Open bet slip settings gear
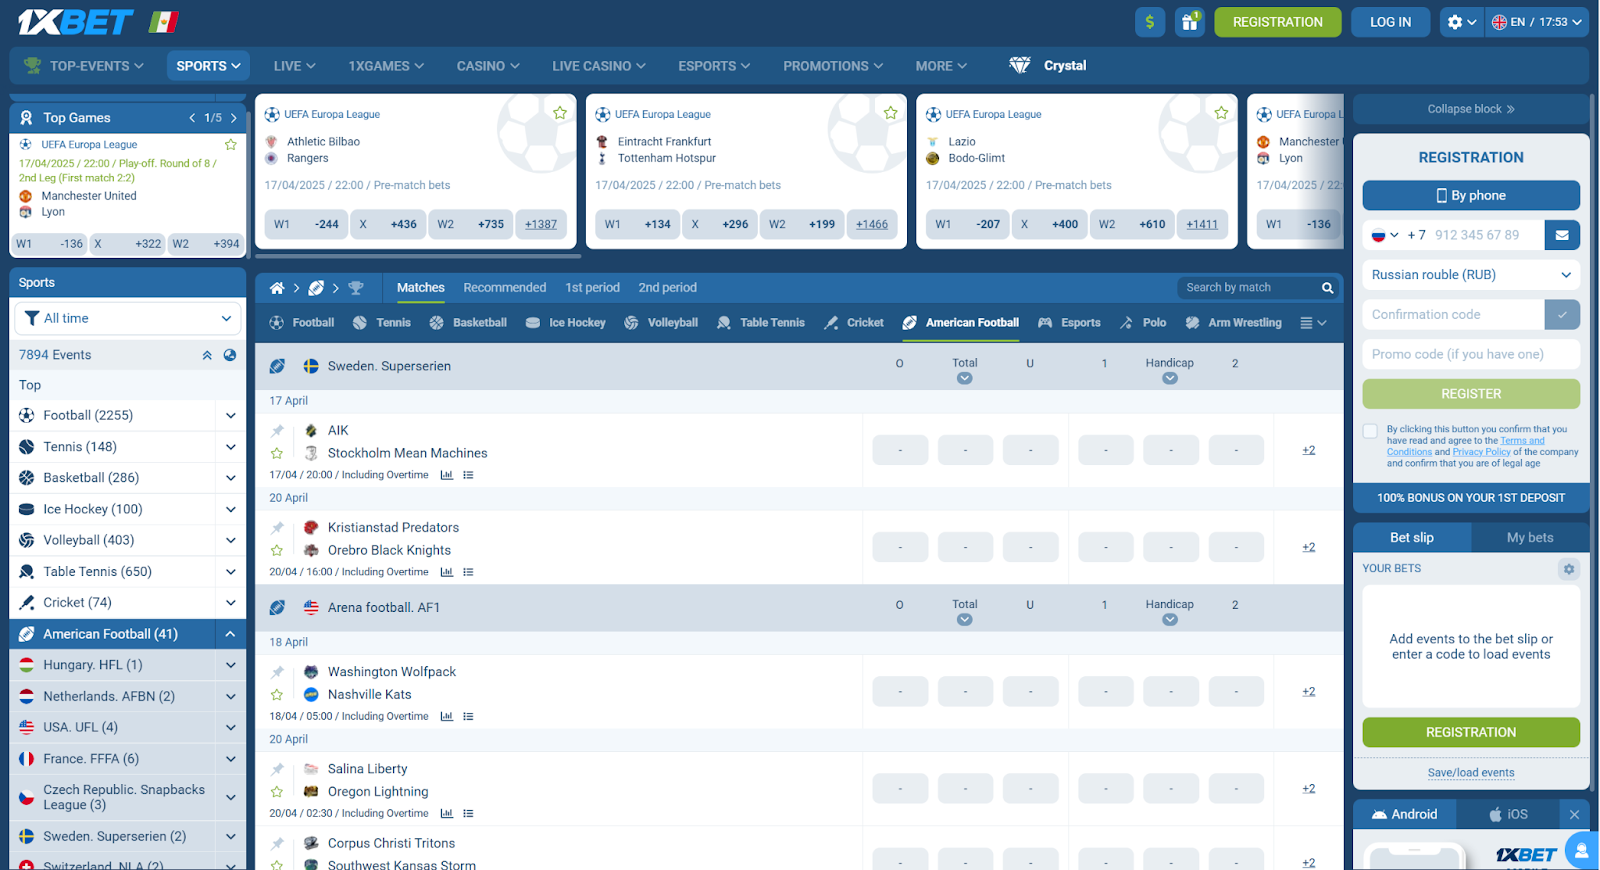 1568,569
